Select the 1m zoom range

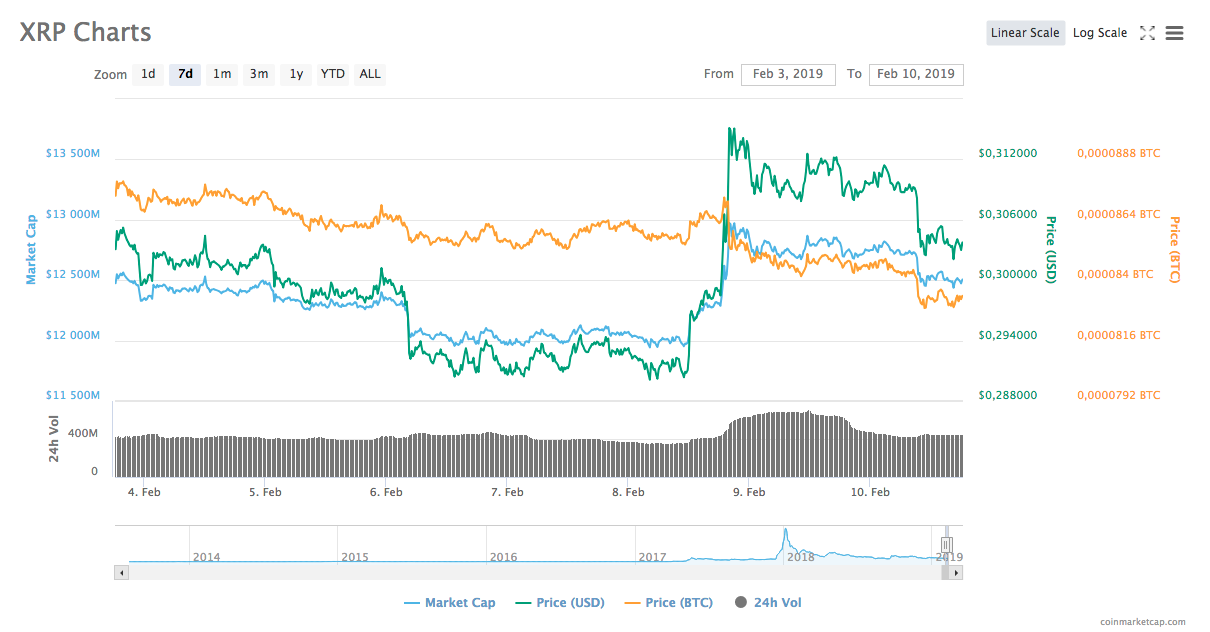click(x=222, y=74)
